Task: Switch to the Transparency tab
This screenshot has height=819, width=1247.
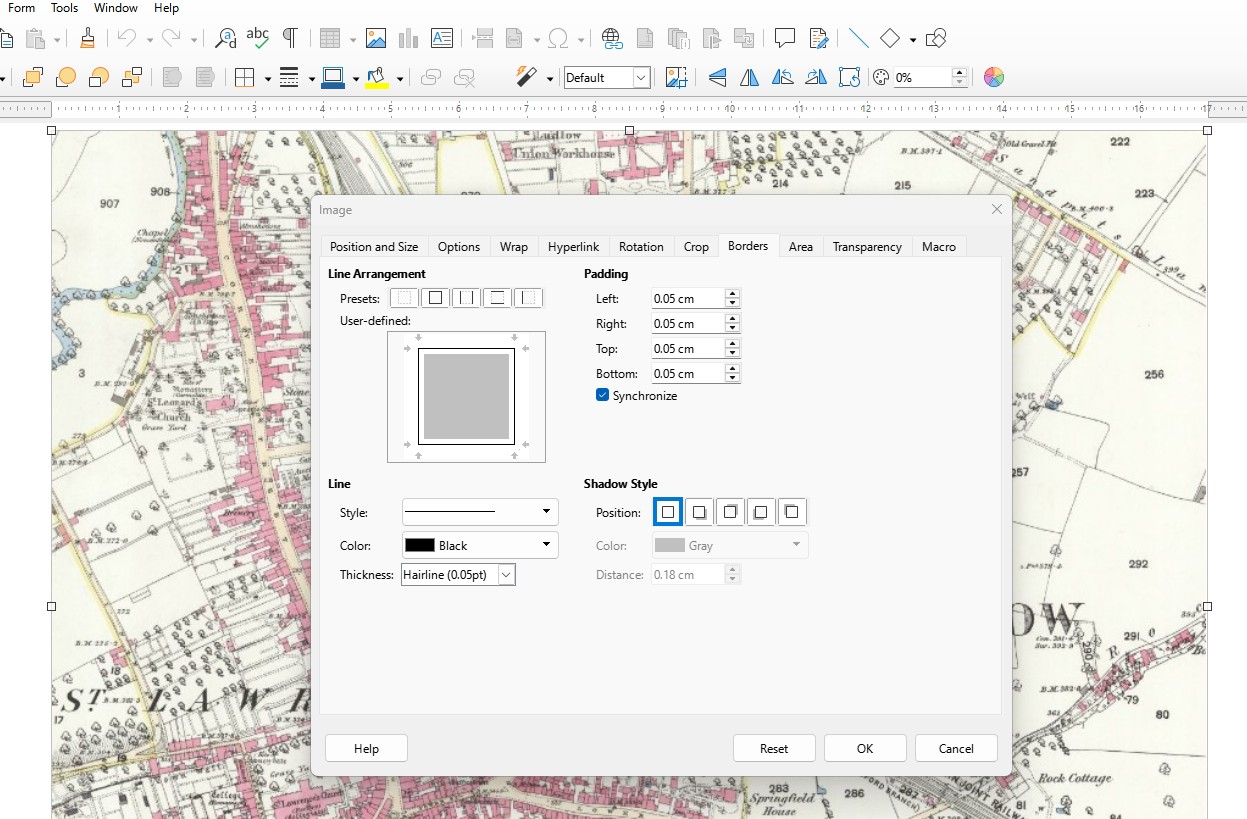Action: [867, 247]
